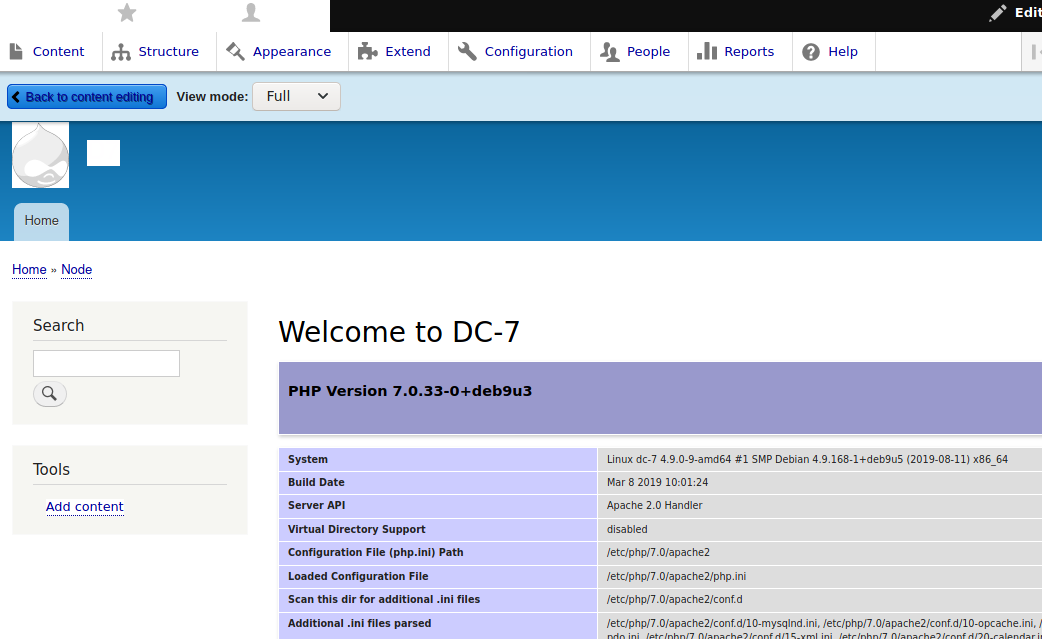Open the Structure admin menu

click(168, 52)
